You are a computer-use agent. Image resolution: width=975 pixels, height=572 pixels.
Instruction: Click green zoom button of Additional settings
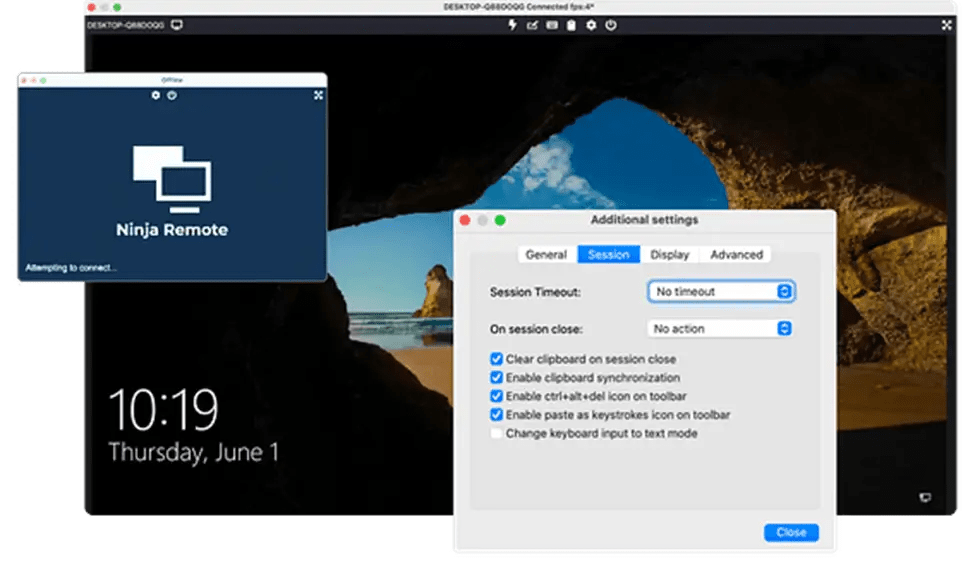point(500,220)
